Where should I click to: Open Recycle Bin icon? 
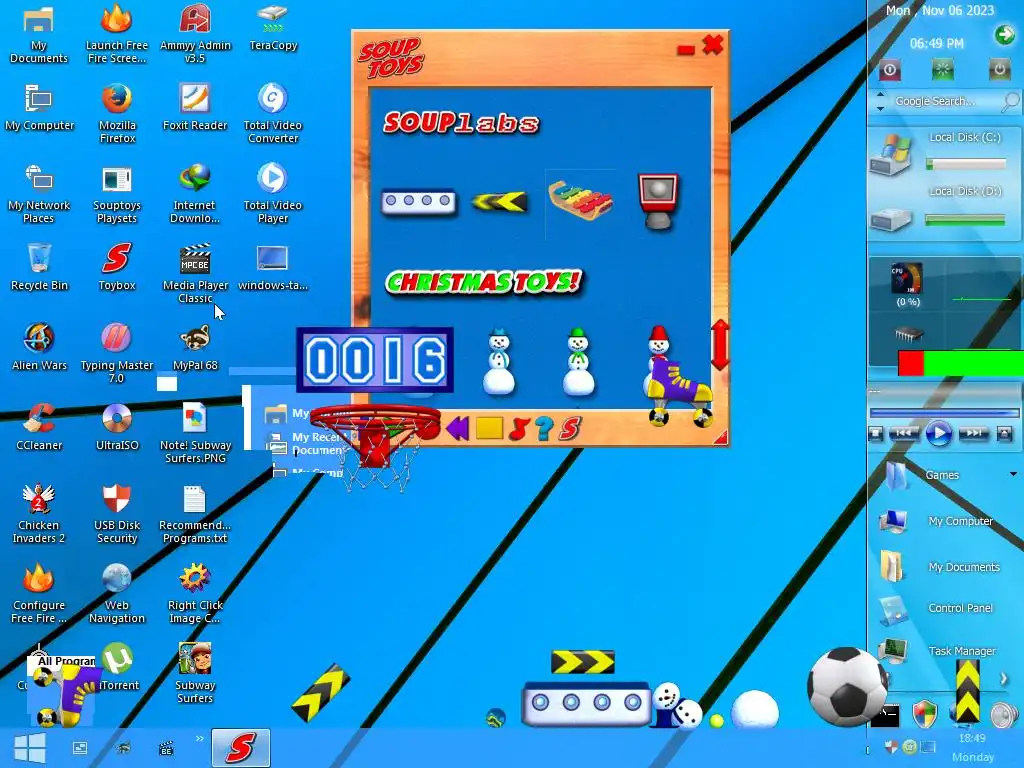point(39,266)
